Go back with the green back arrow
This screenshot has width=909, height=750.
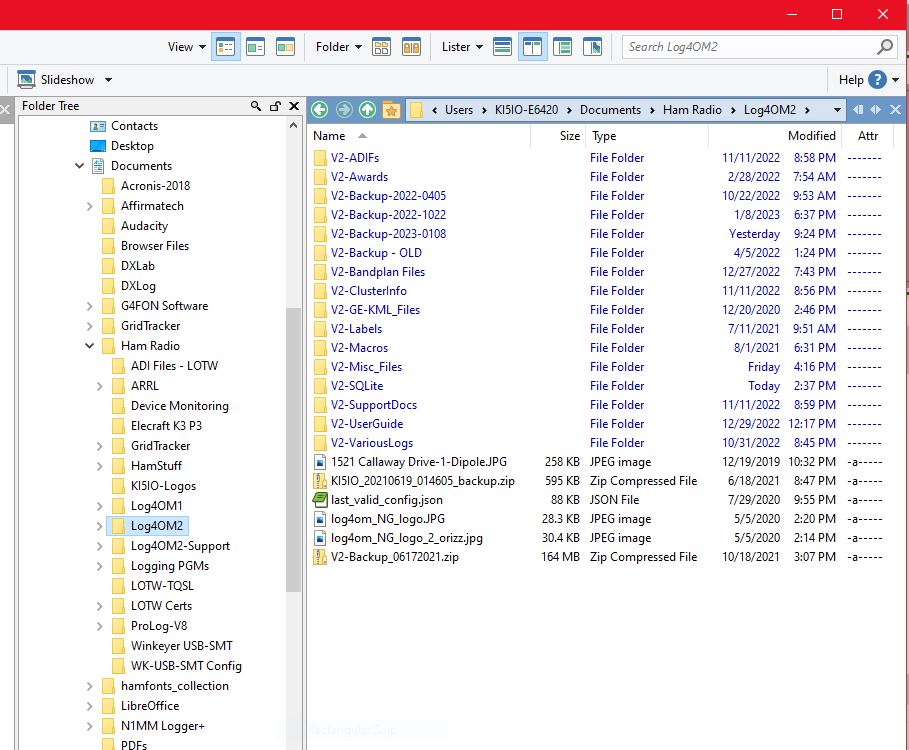click(x=319, y=110)
